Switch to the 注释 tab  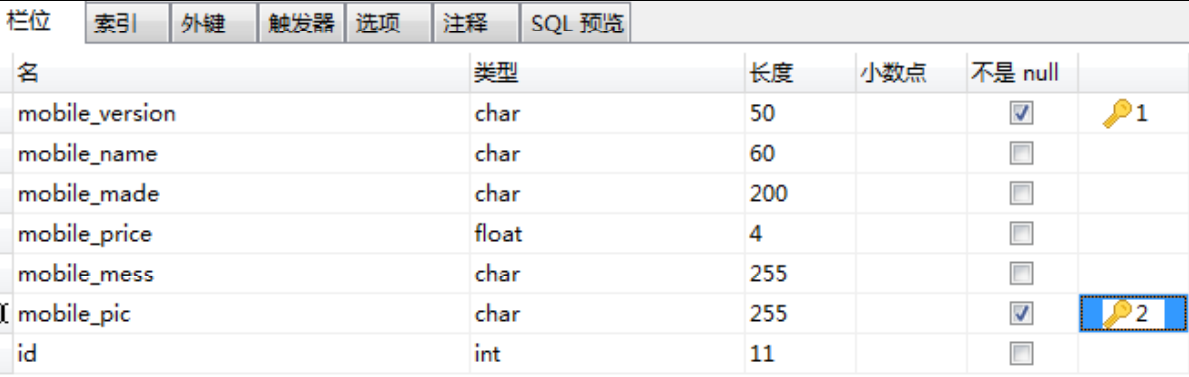(475, 24)
